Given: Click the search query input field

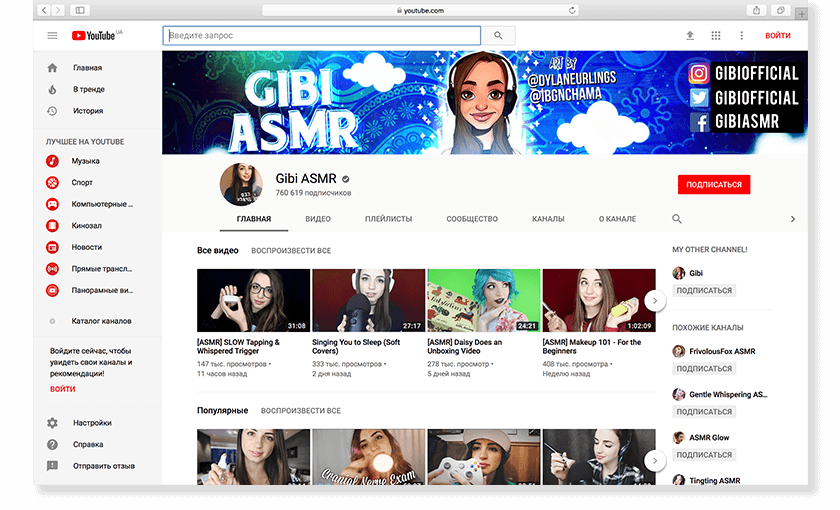Looking at the screenshot, I should click(320, 35).
